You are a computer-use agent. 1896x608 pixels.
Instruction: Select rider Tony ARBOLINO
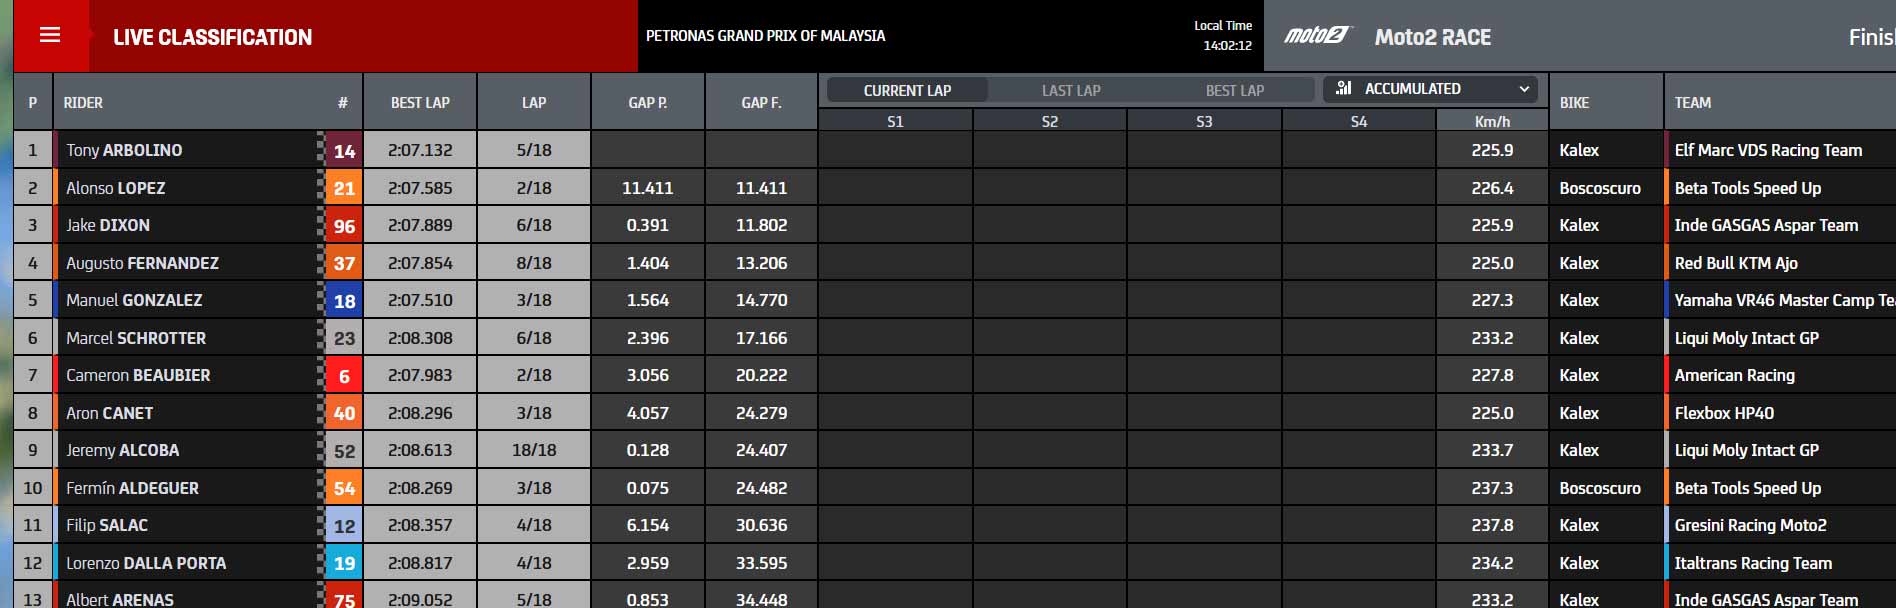124,150
